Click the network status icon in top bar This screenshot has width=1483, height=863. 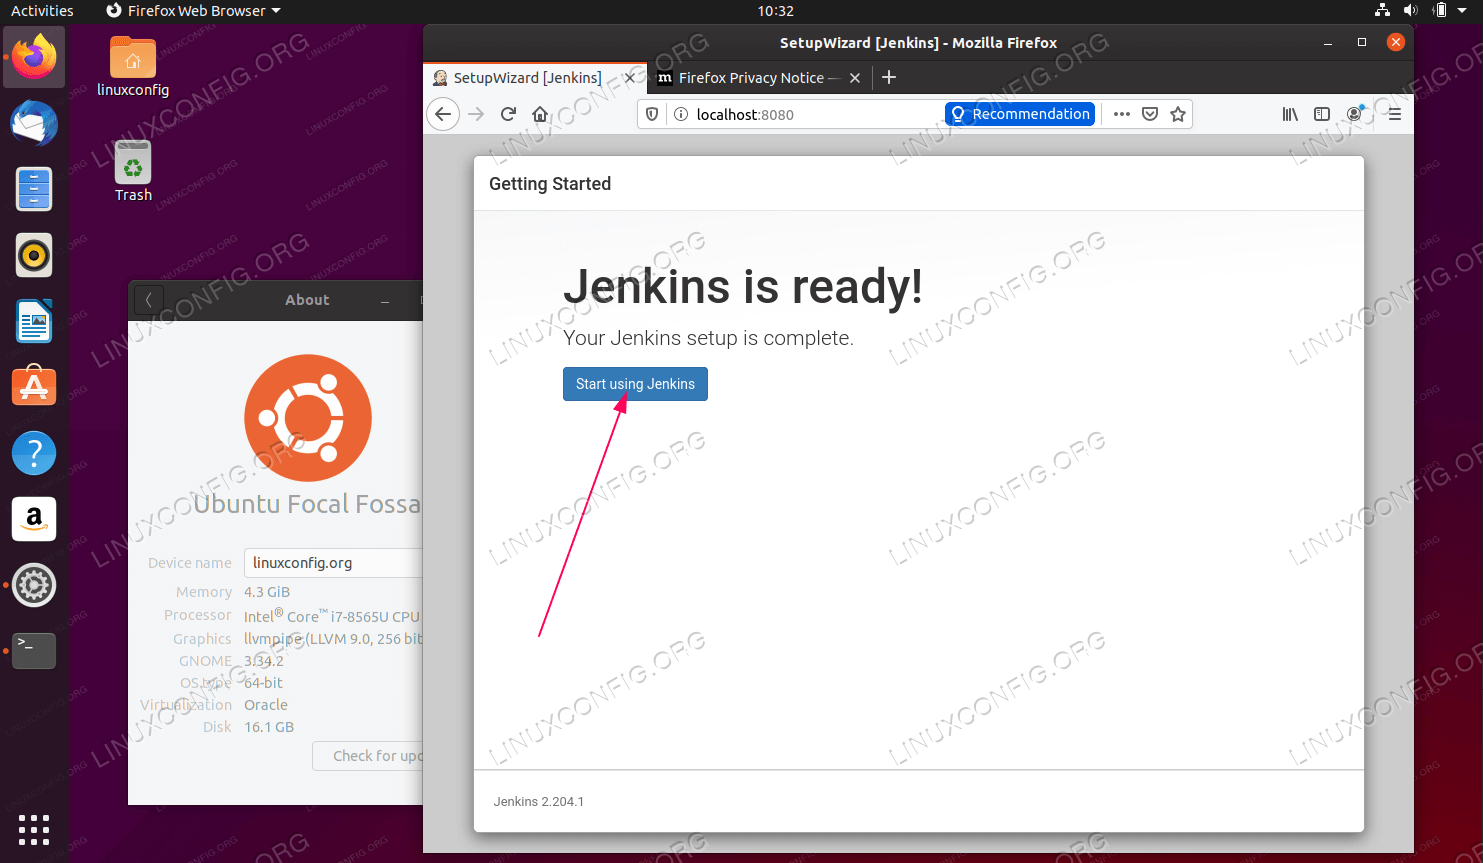pyautogui.click(x=1382, y=11)
